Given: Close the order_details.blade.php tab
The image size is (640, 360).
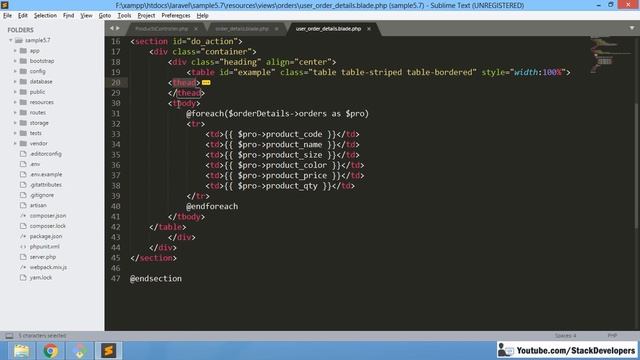Looking at the screenshot, I should (276, 29).
